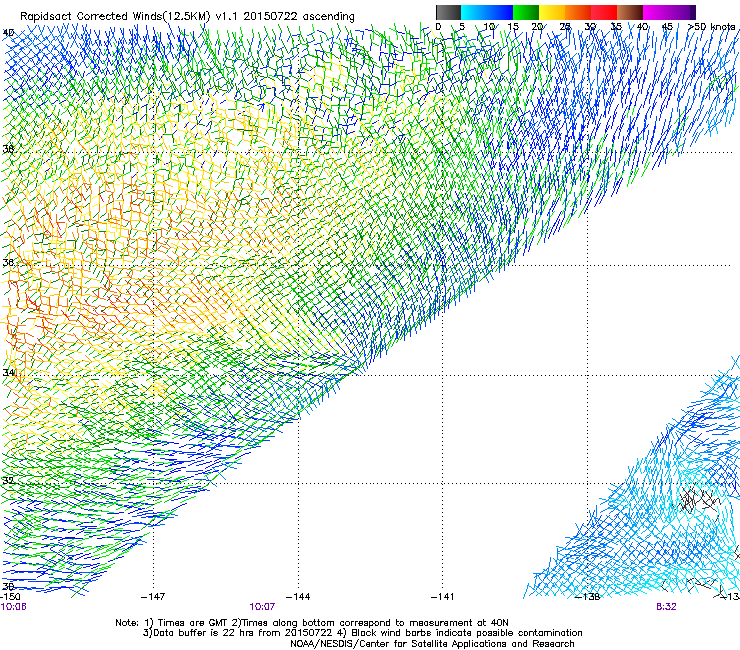Click the longitude "-138" label on the bottom axis
This screenshot has height=650, width=740.
588,597
